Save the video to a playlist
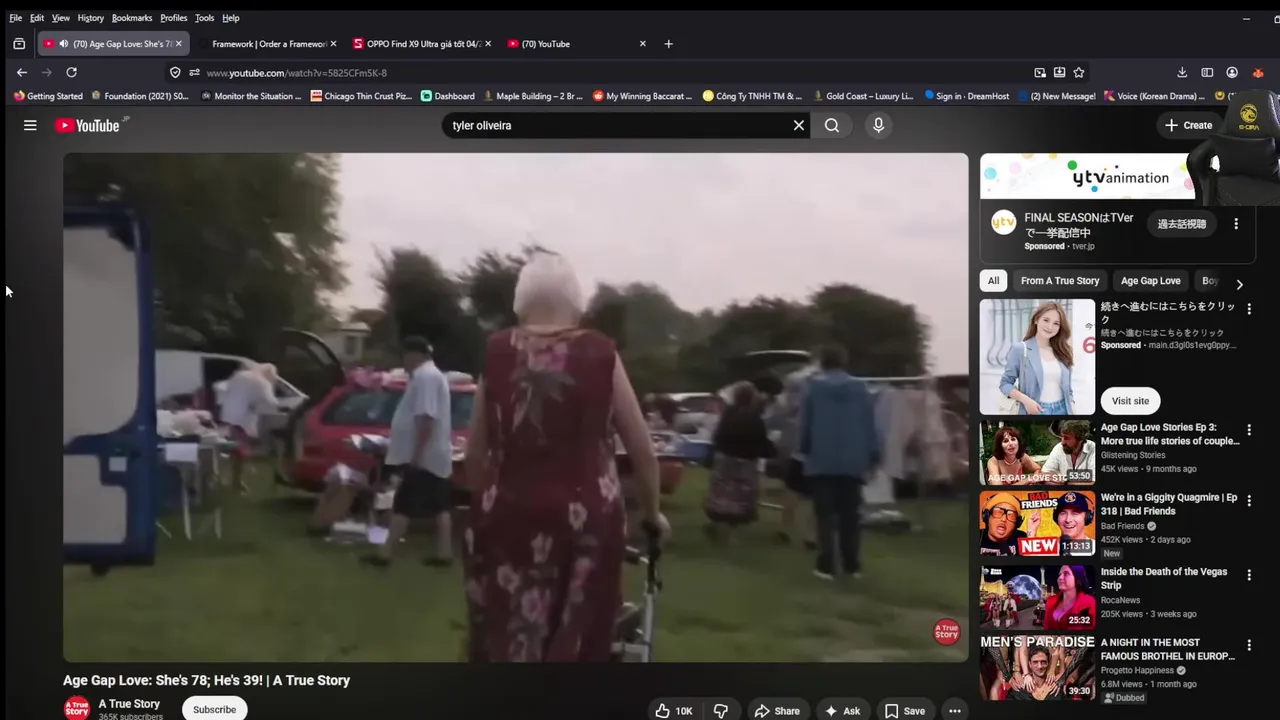Image resolution: width=1280 pixels, height=720 pixels. pyautogui.click(x=904, y=710)
